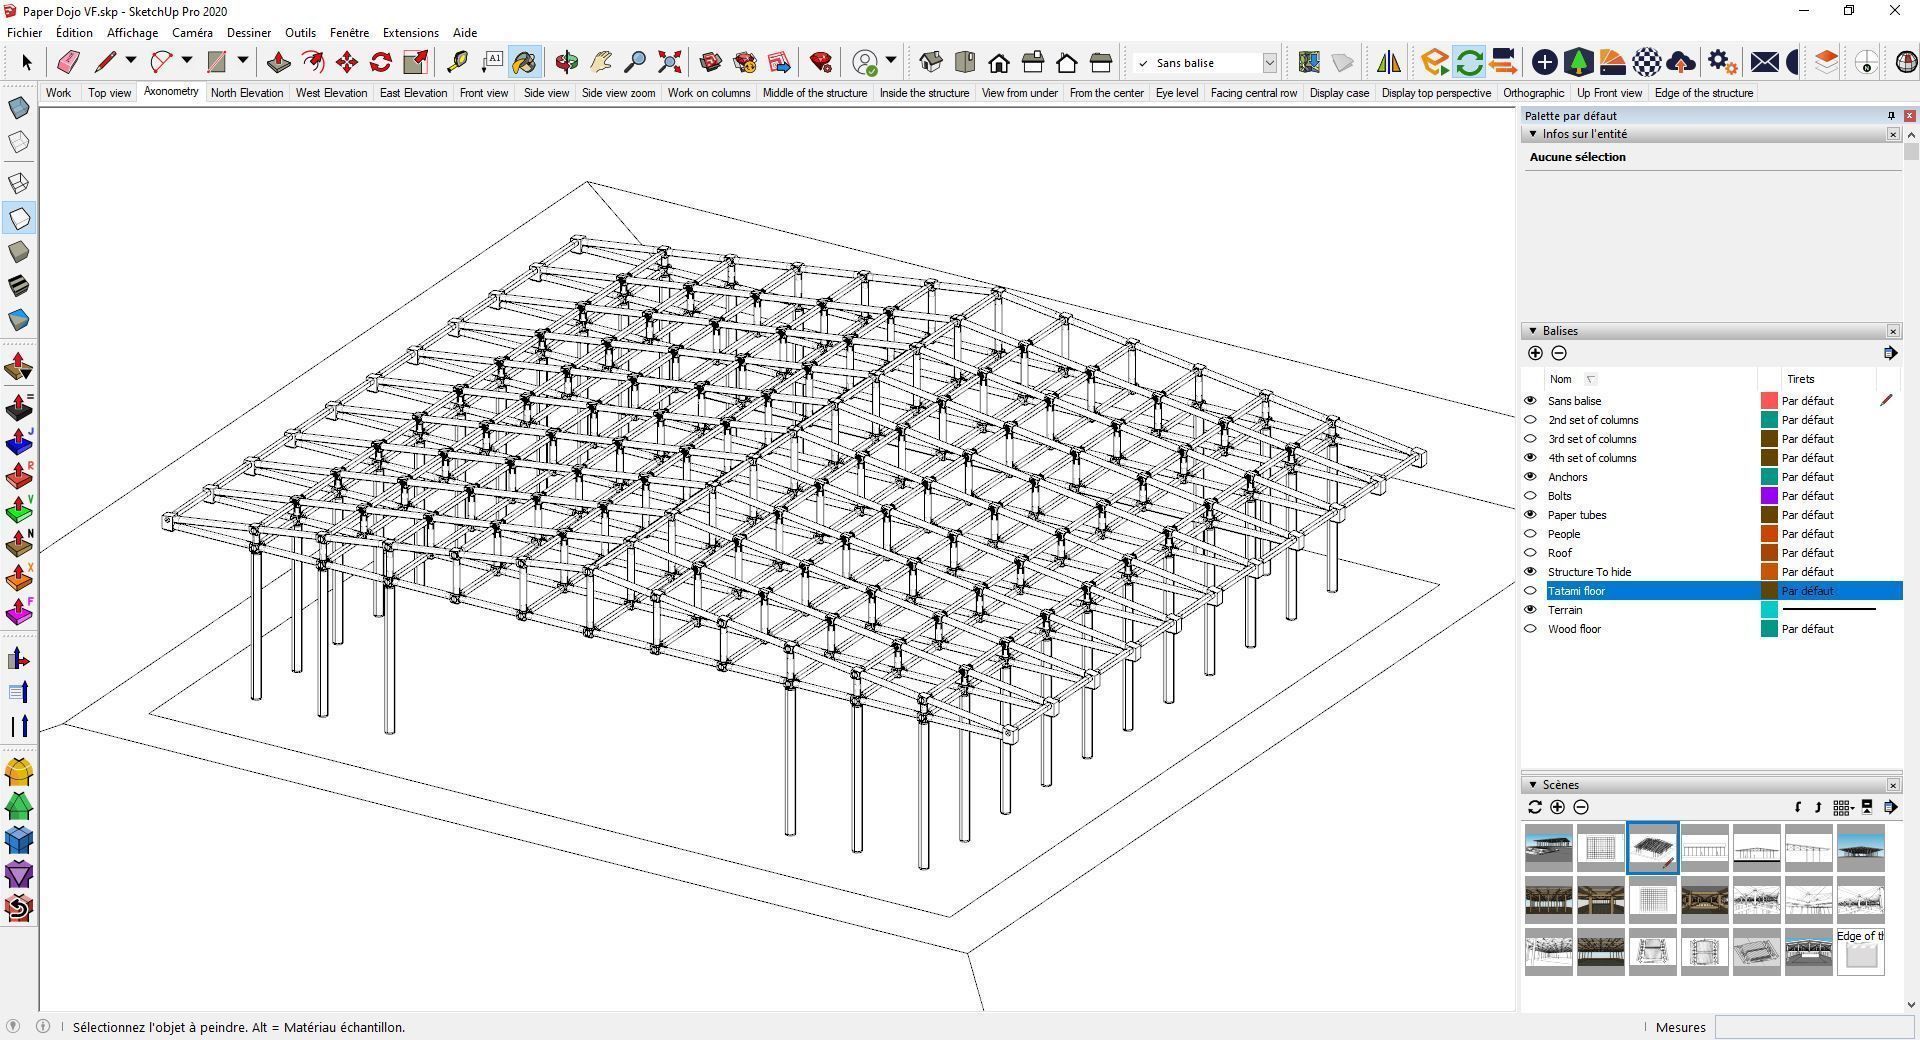Pick the Eraser tool

click(68, 62)
